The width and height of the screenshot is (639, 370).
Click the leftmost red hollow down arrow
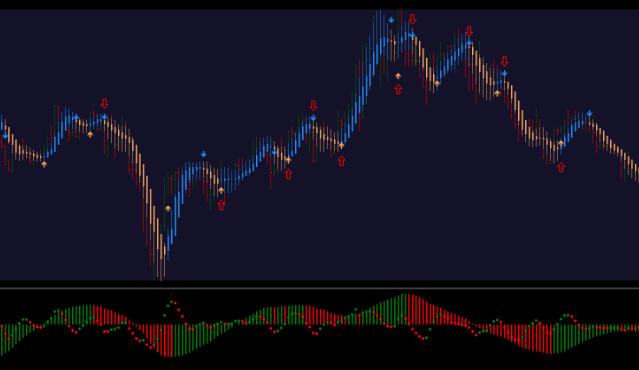104,103
